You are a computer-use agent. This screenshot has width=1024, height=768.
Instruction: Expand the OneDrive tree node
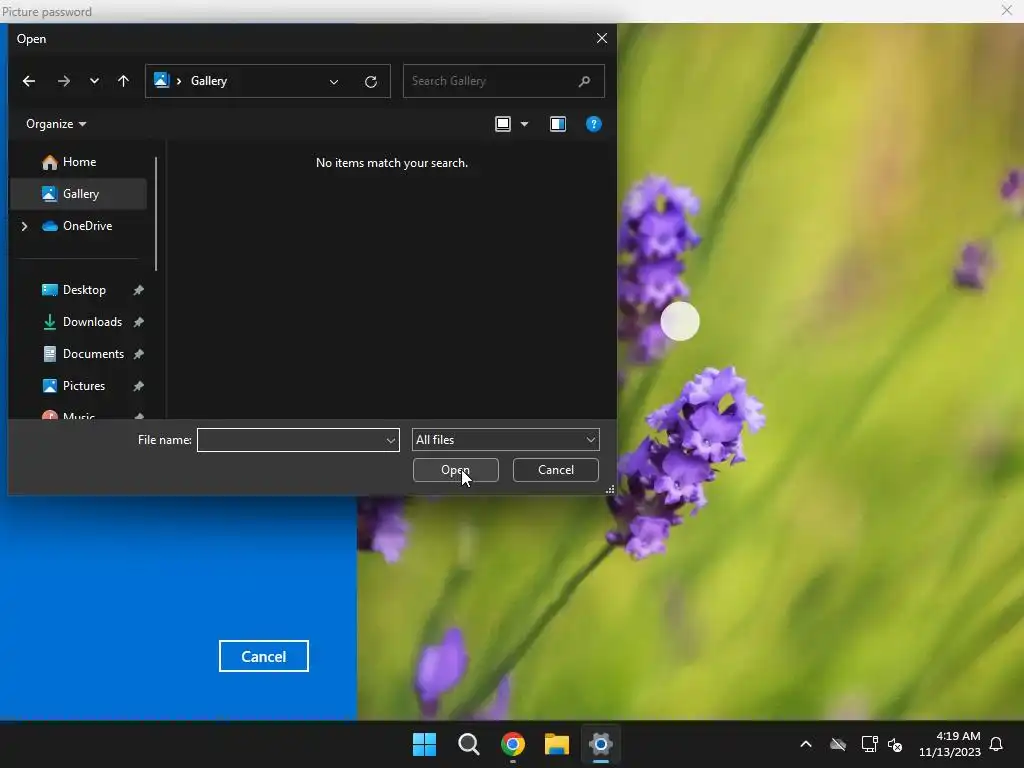pyautogui.click(x=24, y=226)
